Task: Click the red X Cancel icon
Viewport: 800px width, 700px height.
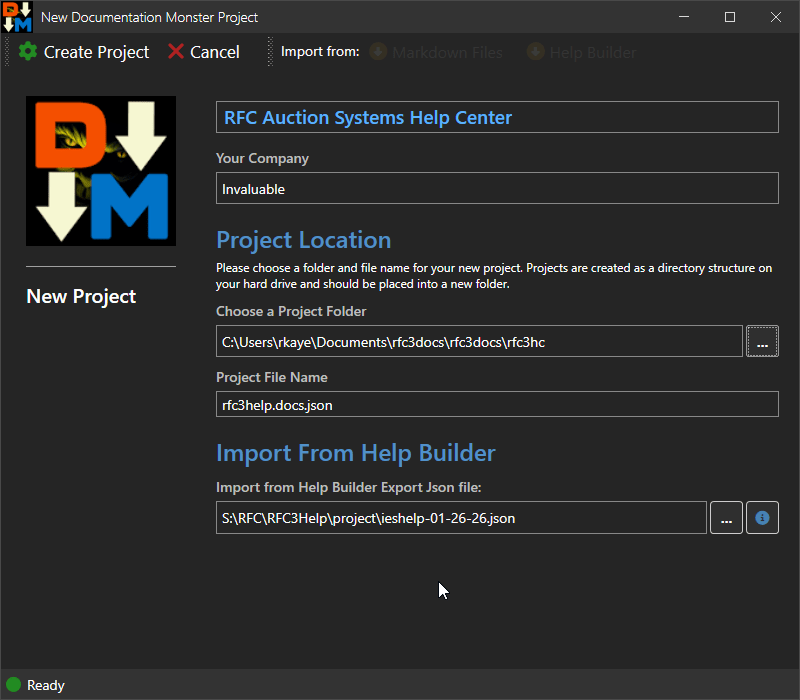Action: [x=176, y=52]
